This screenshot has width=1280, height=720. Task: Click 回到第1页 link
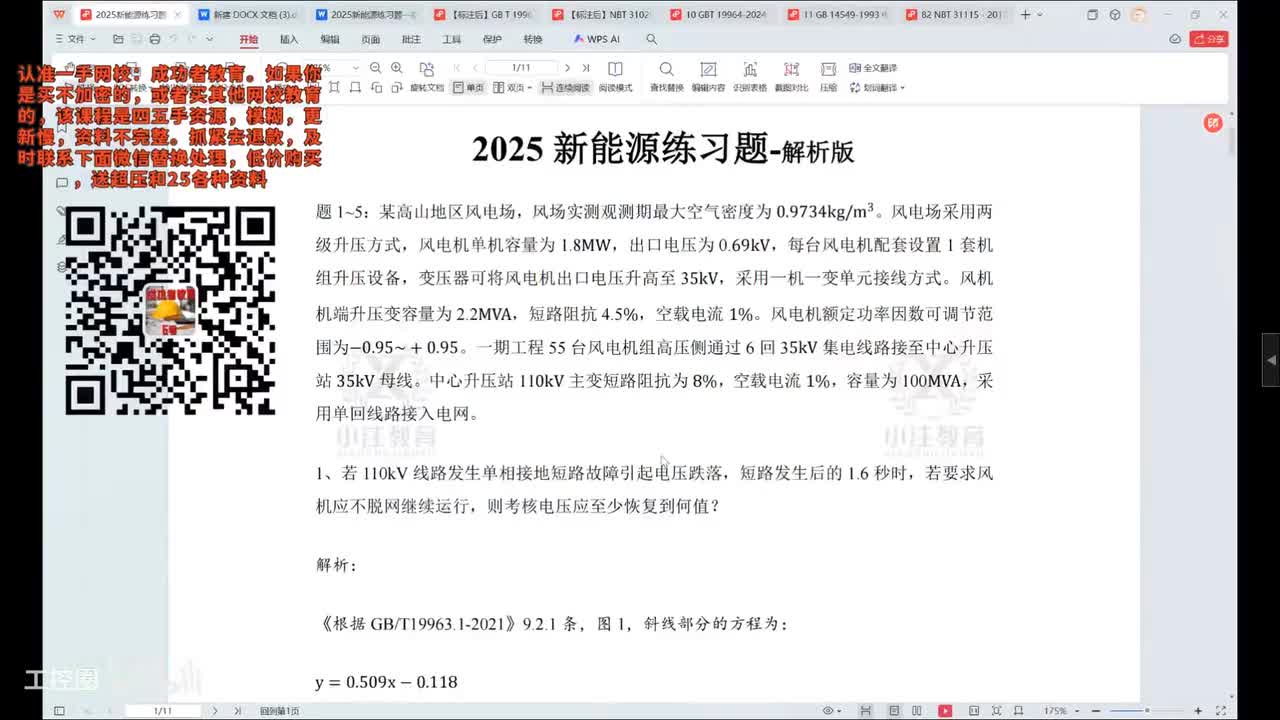coord(280,711)
